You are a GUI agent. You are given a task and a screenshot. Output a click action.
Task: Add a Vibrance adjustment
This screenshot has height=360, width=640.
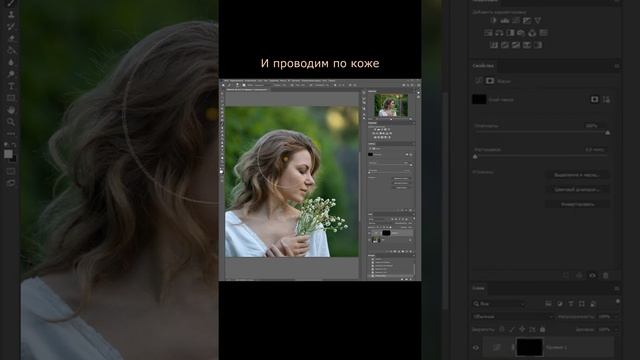[538, 20]
